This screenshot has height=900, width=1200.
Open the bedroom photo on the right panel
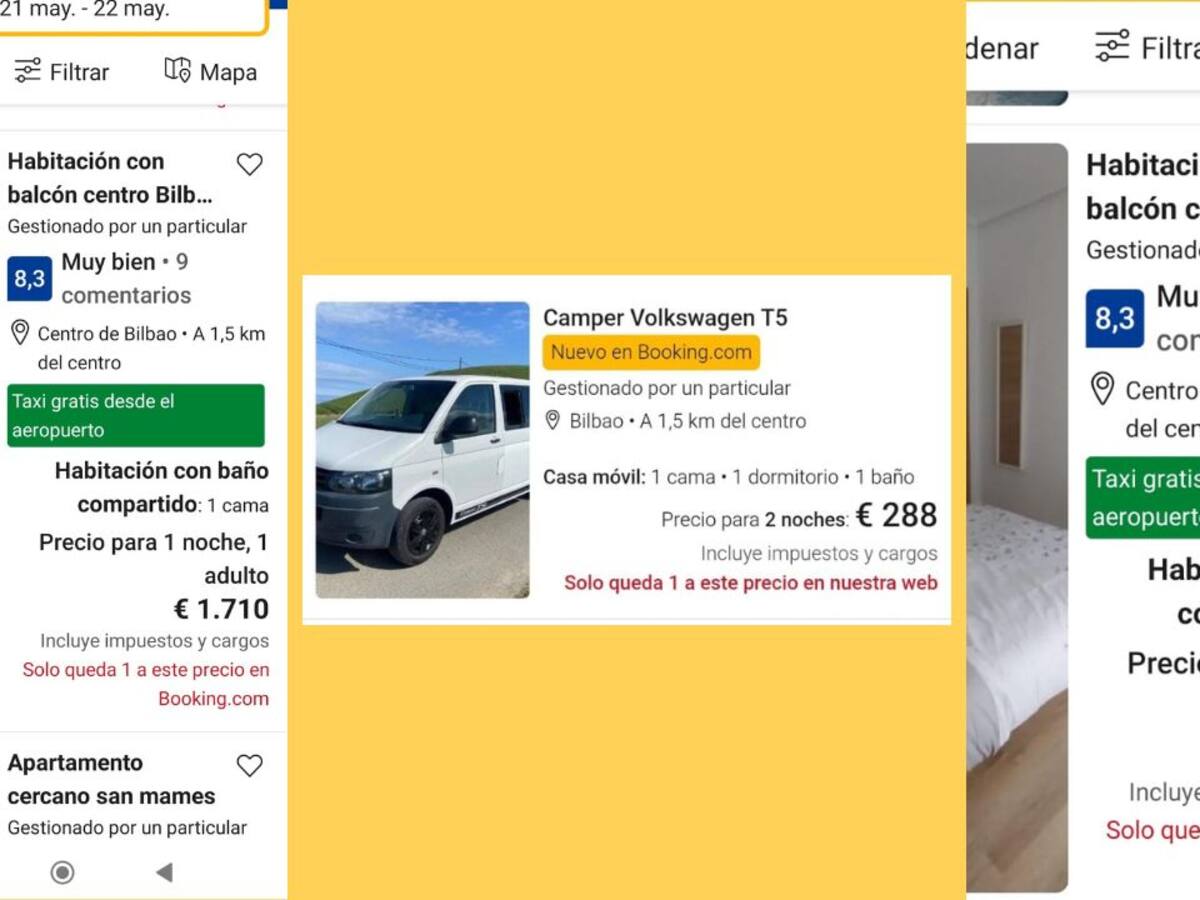1017,517
